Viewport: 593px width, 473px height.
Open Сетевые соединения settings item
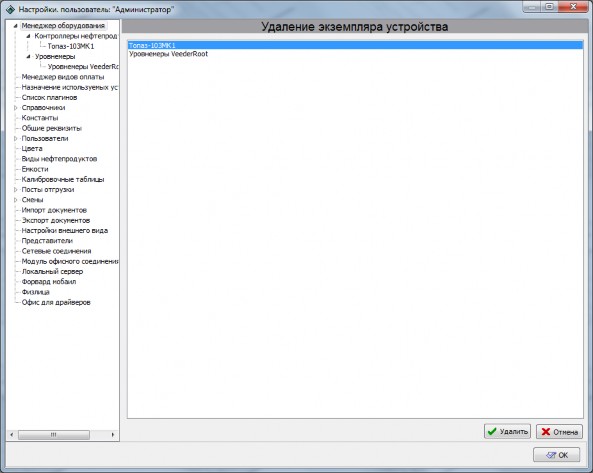tap(56, 251)
